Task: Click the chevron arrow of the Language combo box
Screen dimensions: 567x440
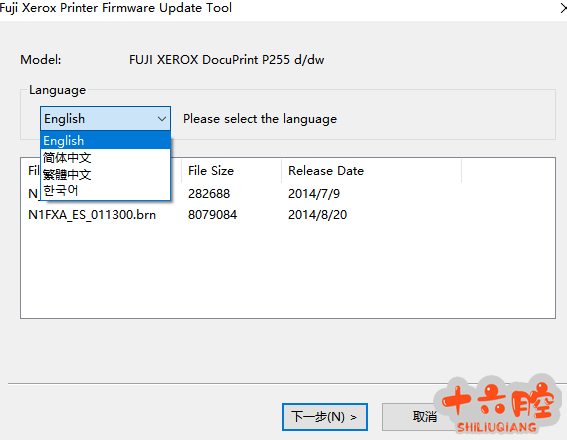Action: (x=162, y=119)
